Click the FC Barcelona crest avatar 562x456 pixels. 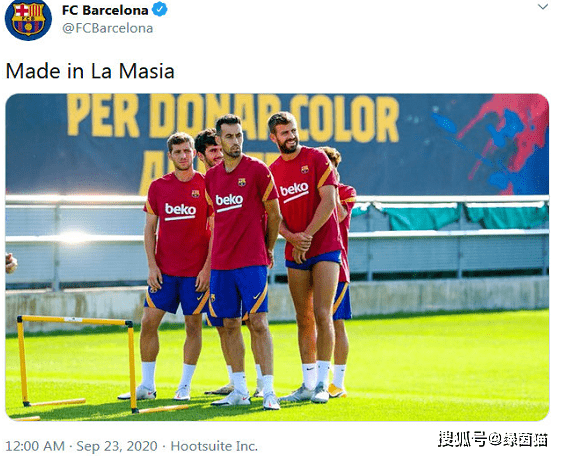pos(28,19)
